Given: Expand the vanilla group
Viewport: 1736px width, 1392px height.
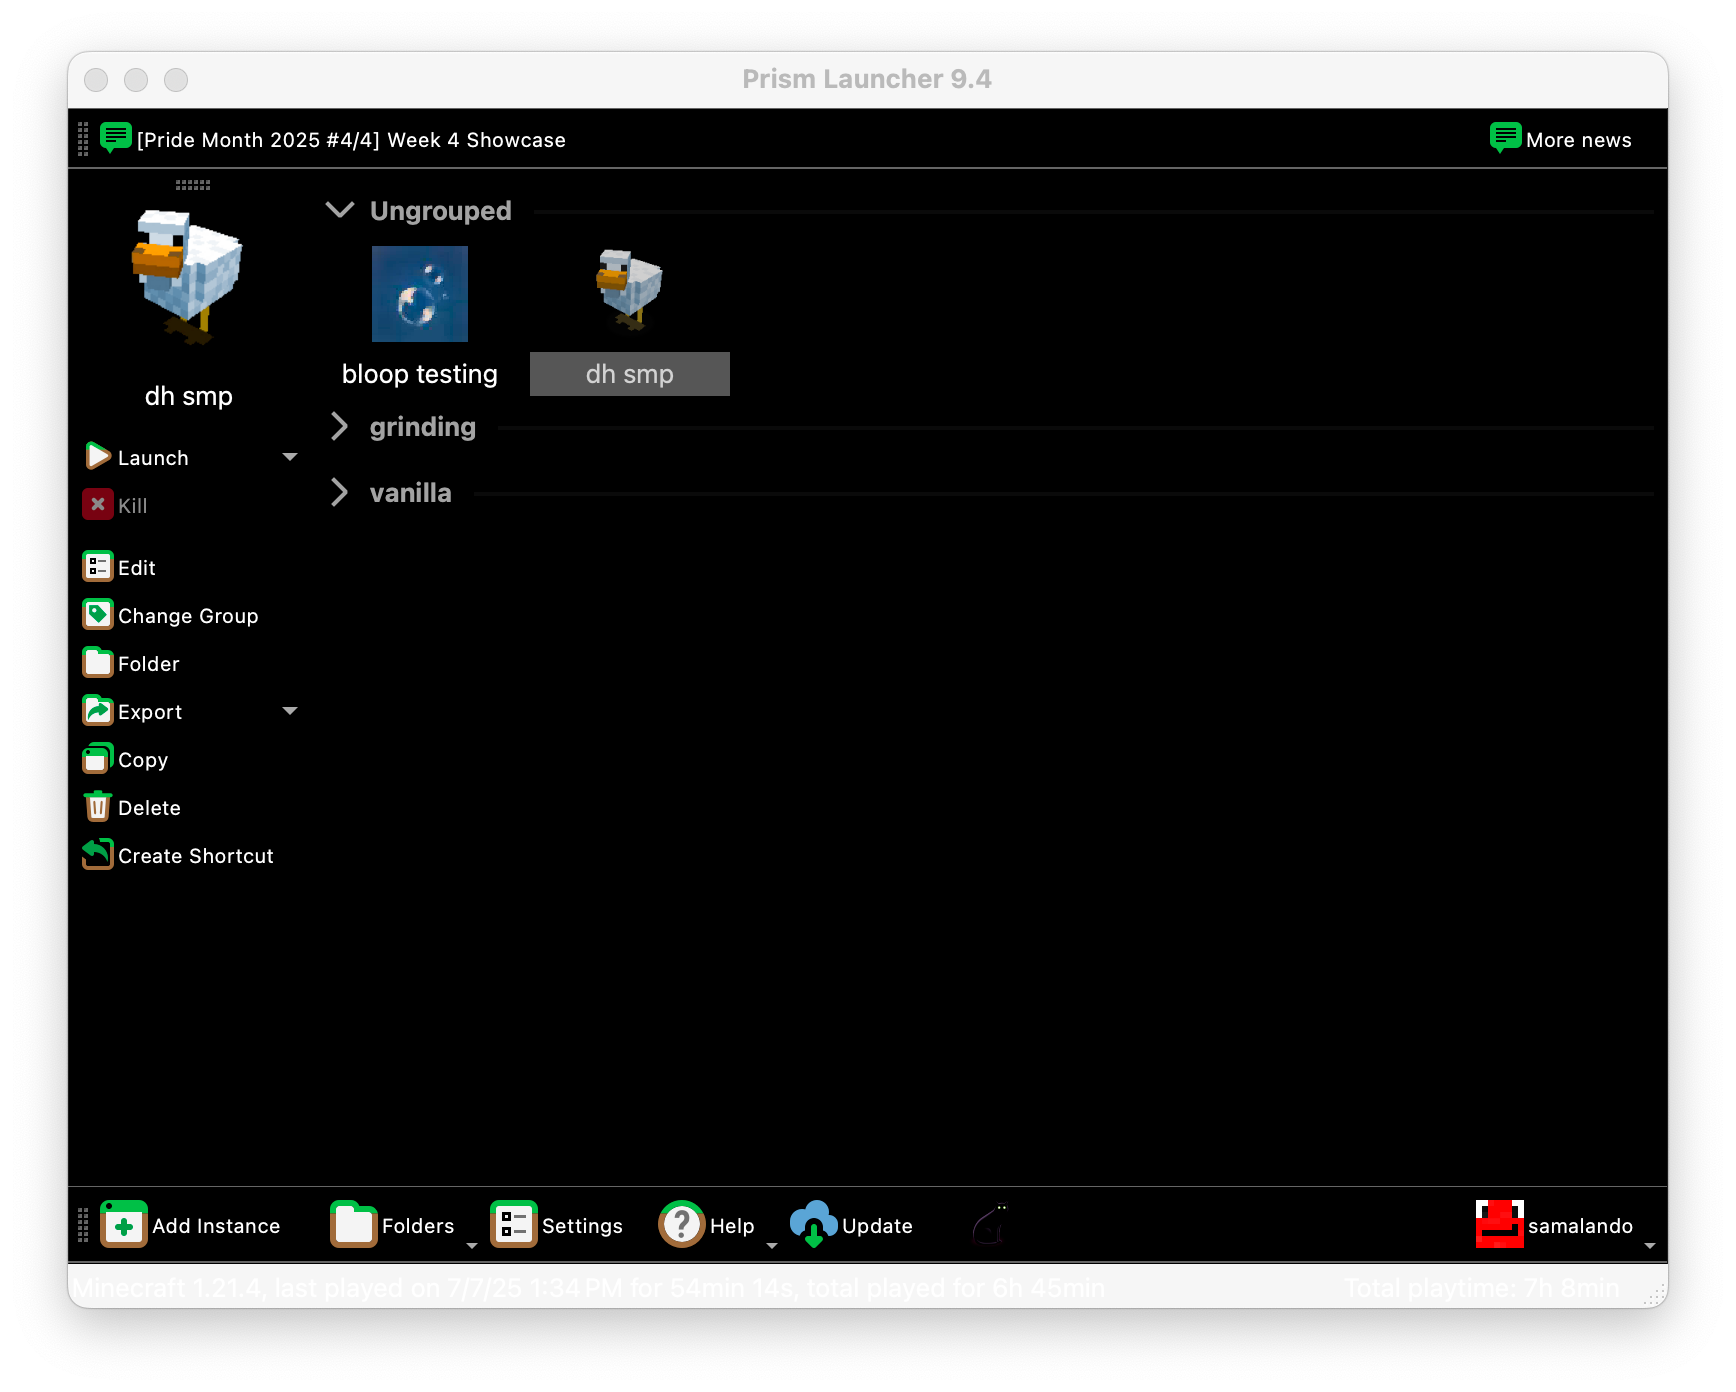Looking at the screenshot, I should coord(340,492).
